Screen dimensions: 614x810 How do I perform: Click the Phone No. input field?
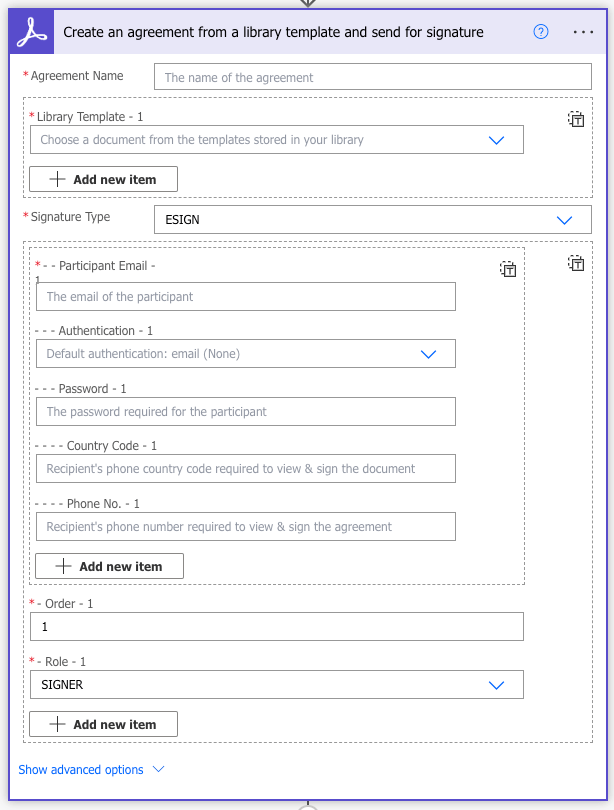pyautogui.click(x=245, y=527)
